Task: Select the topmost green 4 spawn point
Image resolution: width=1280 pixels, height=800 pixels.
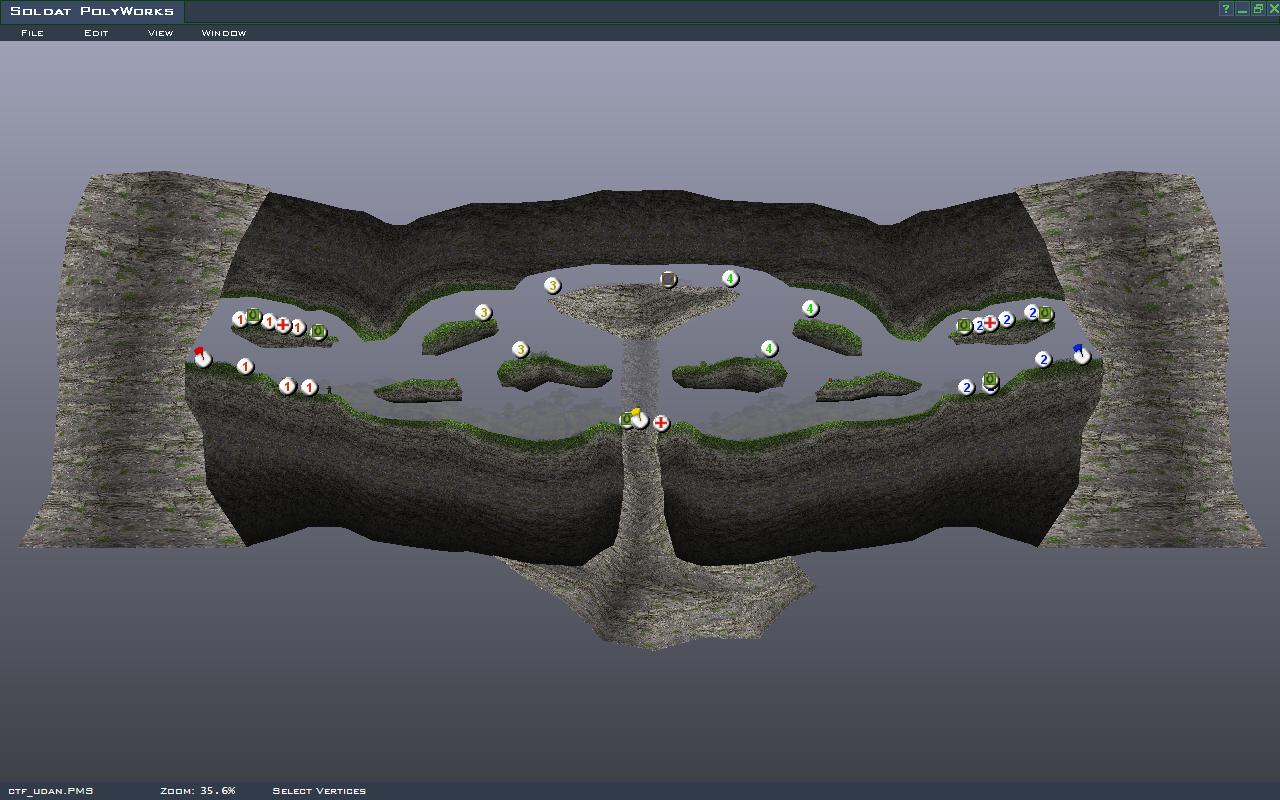Action: pyautogui.click(x=730, y=278)
